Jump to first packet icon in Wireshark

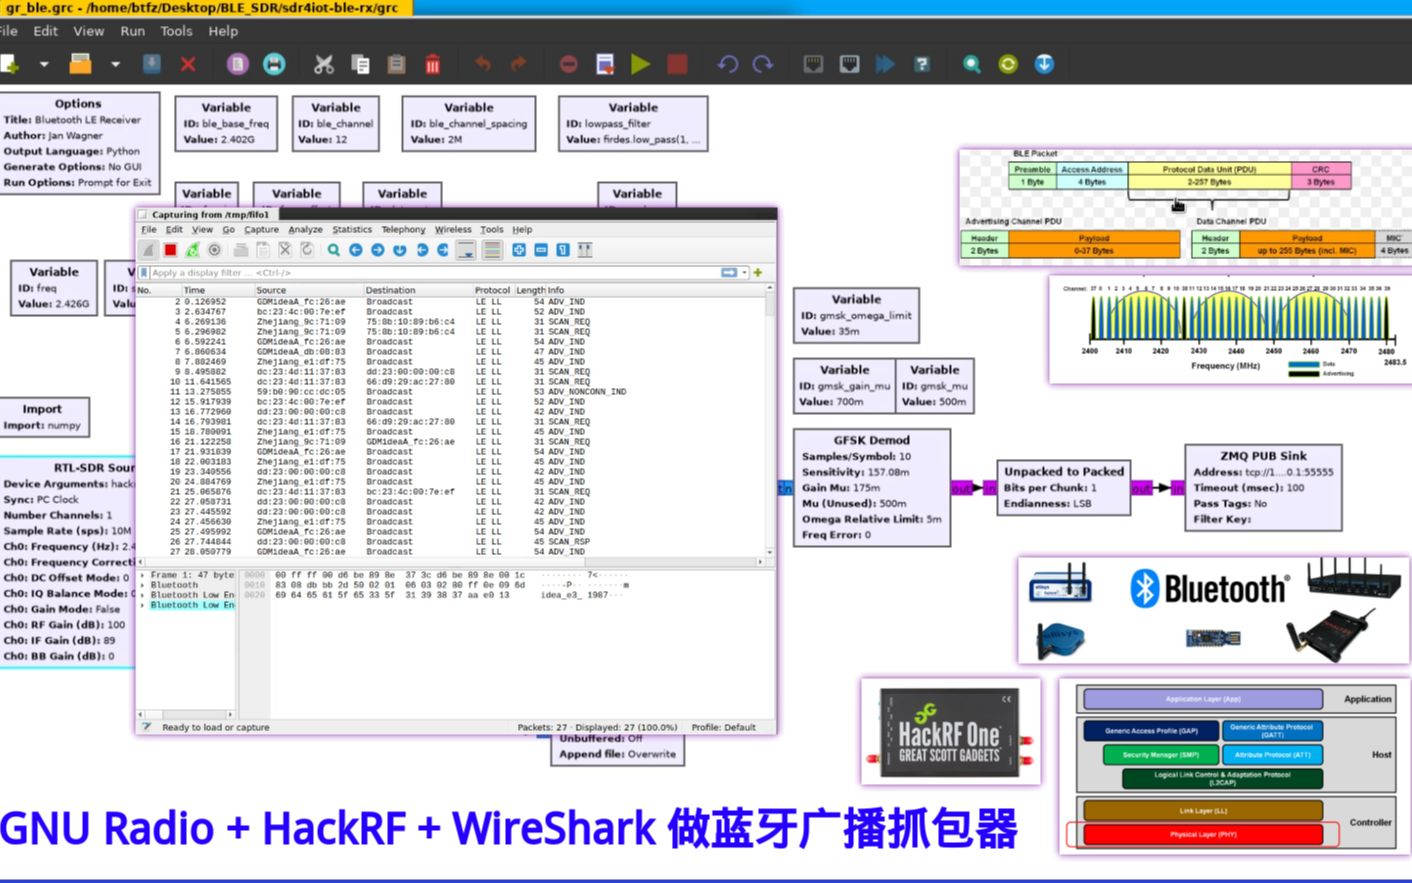(422, 250)
